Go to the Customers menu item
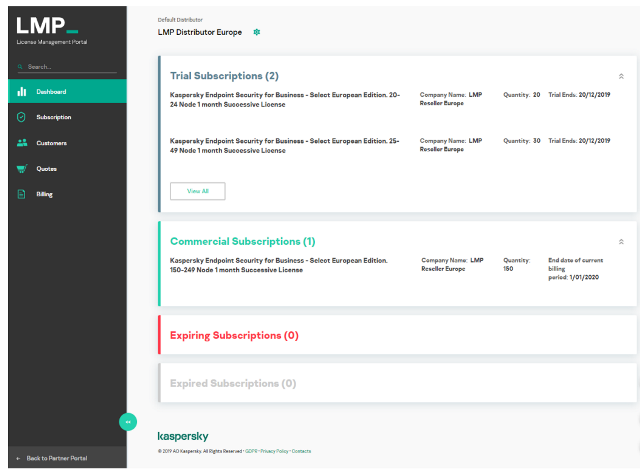The height and width of the screenshot is (473, 640). (51, 143)
